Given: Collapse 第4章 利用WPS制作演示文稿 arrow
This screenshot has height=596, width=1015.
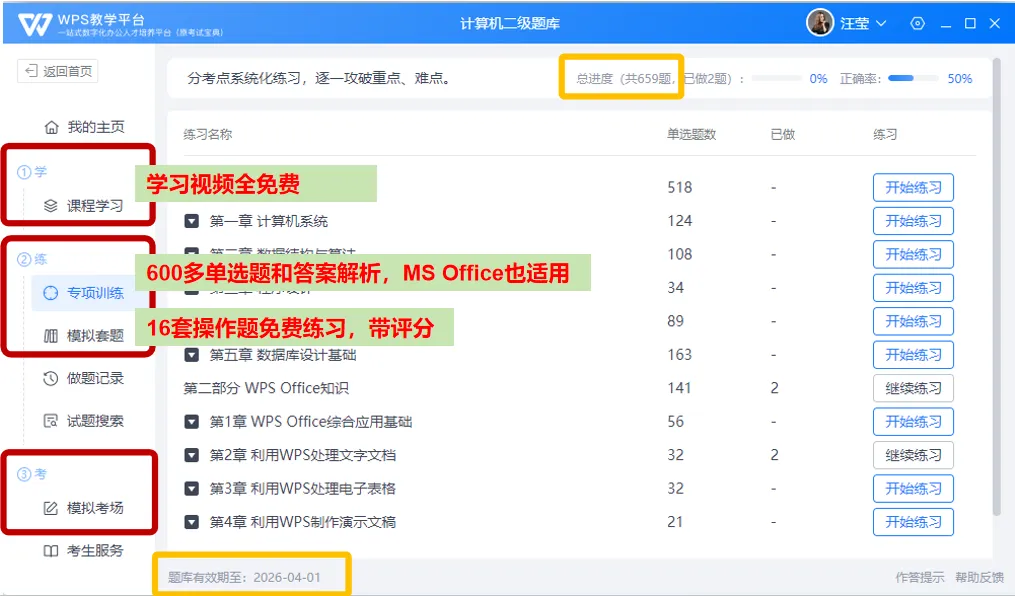Looking at the screenshot, I should click(x=192, y=522).
